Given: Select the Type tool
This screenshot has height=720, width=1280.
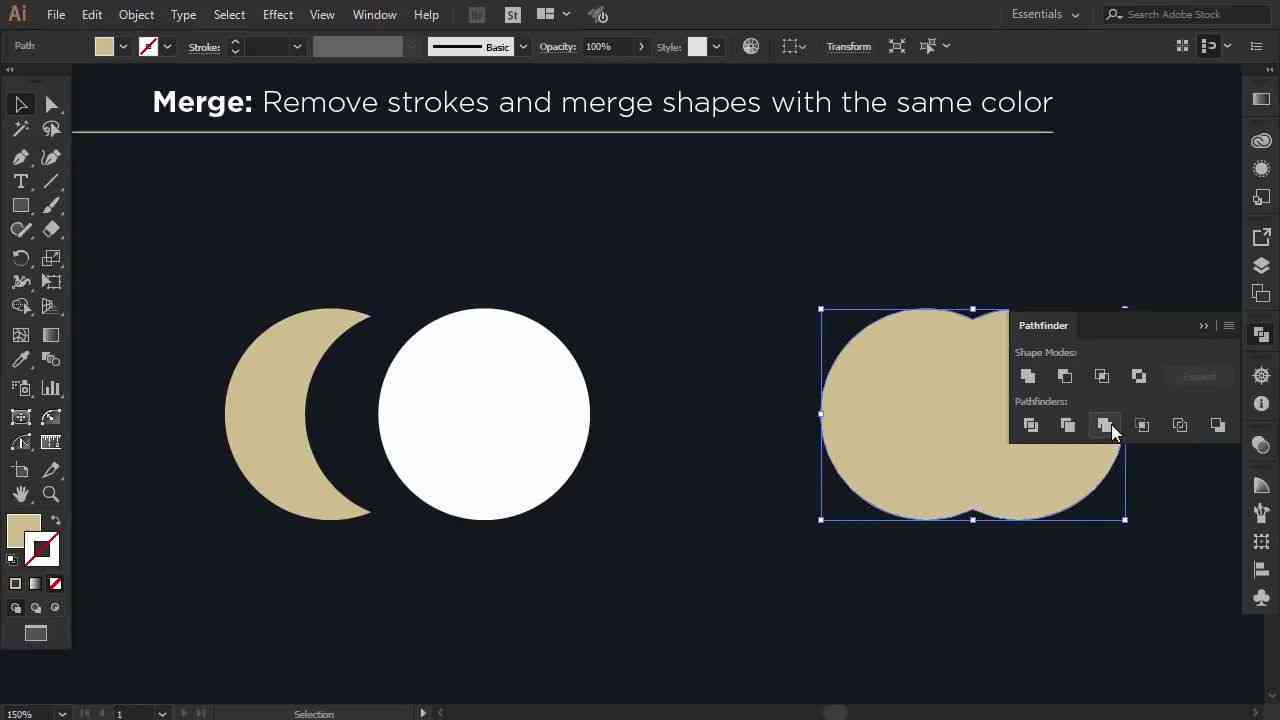Looking at the screenshot, I should 21,181.
